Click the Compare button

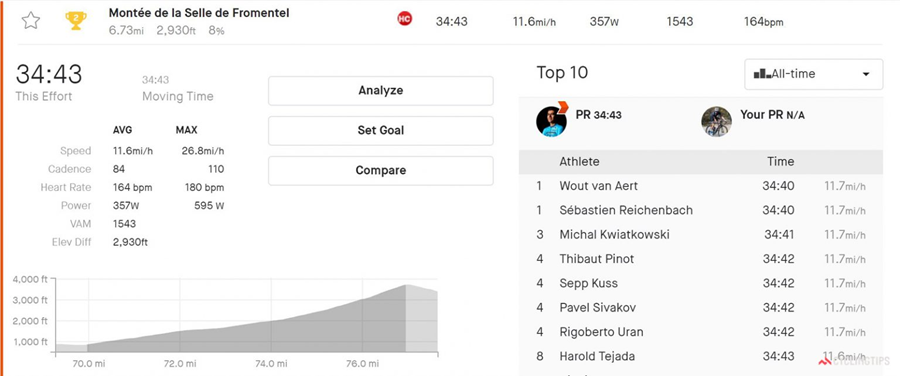pyautogui.click(x=381, y=170)
